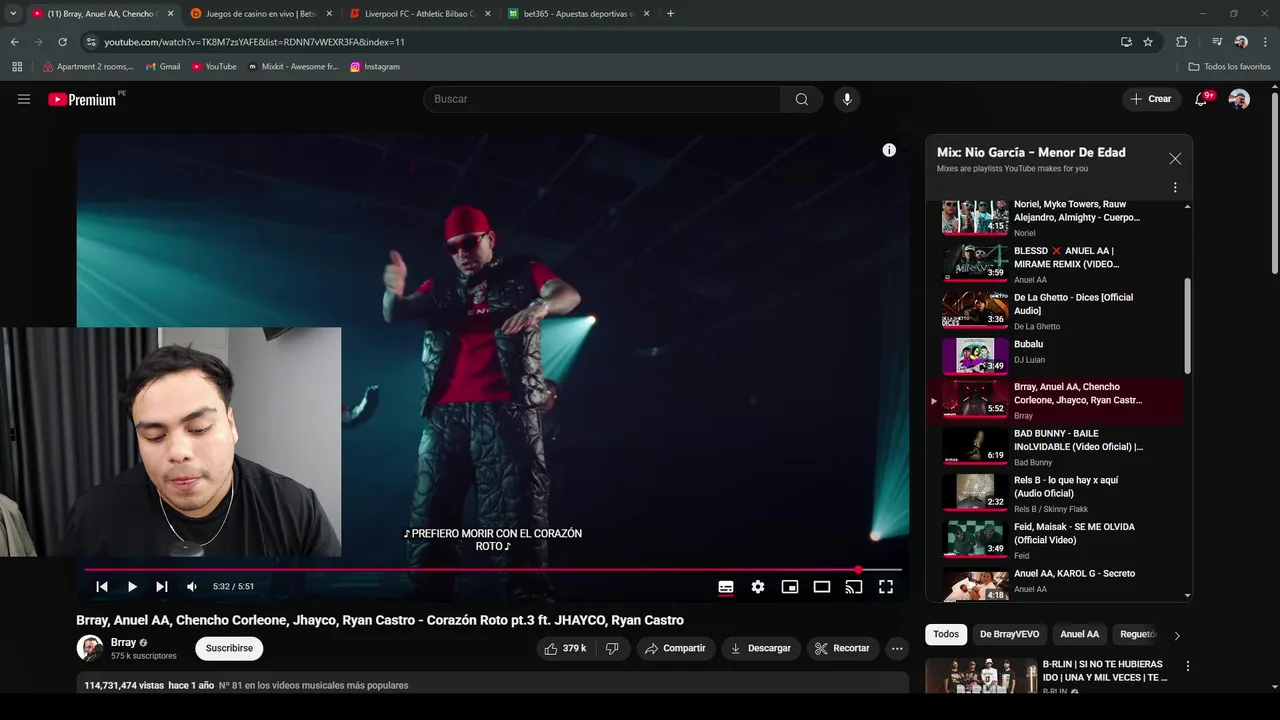The height and width of the screenshot is (720, 1280).
Task: Show more filter chips with arrow
Action: pos(1177,635)
